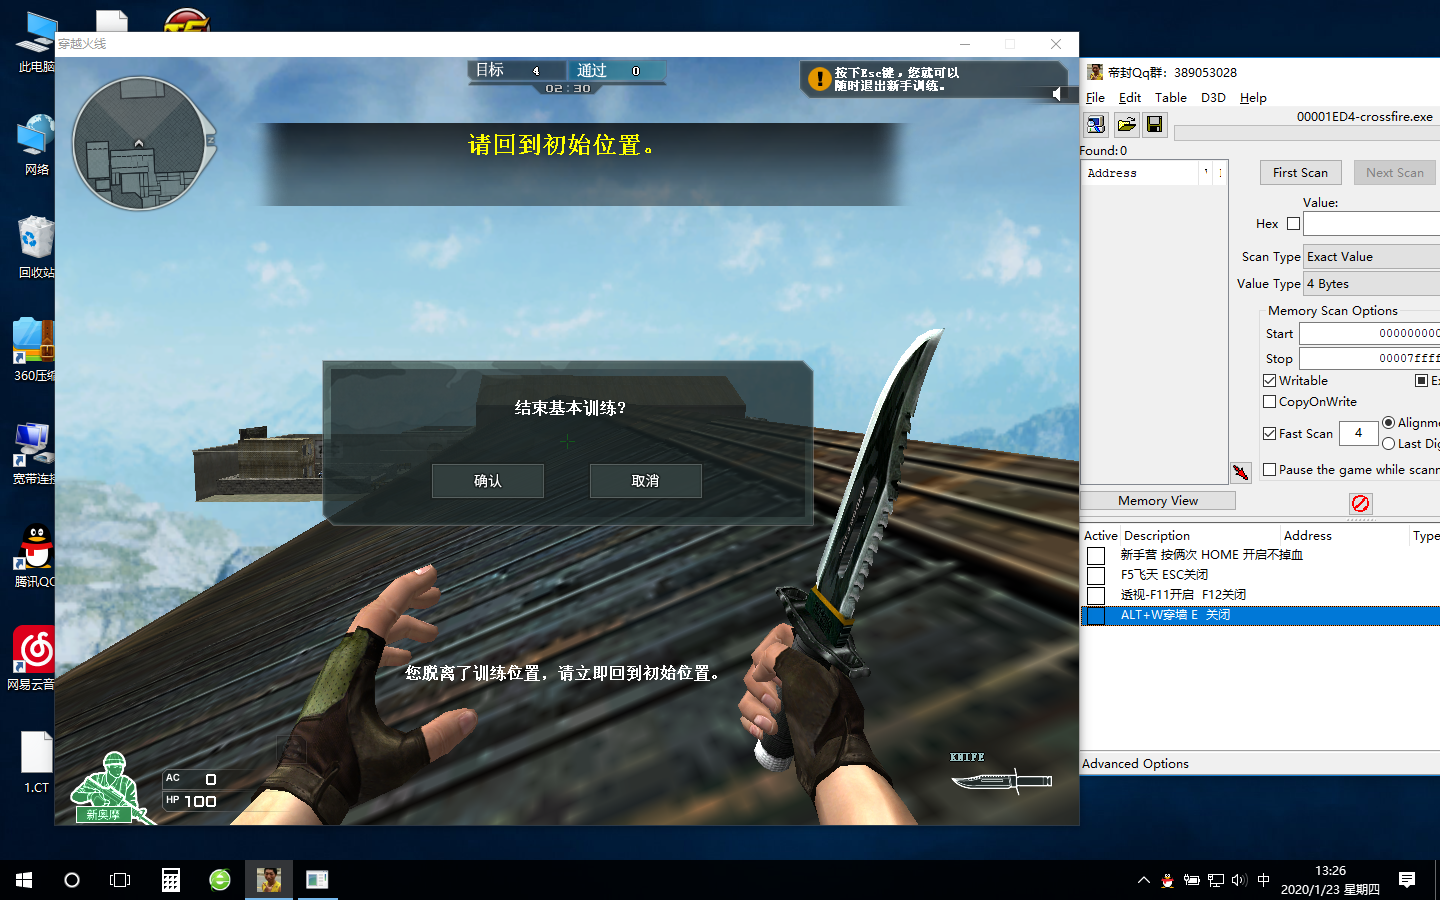Click the red add-address arrow icon
This screenshot has height=900, width=1440.
pos(1241,472)
